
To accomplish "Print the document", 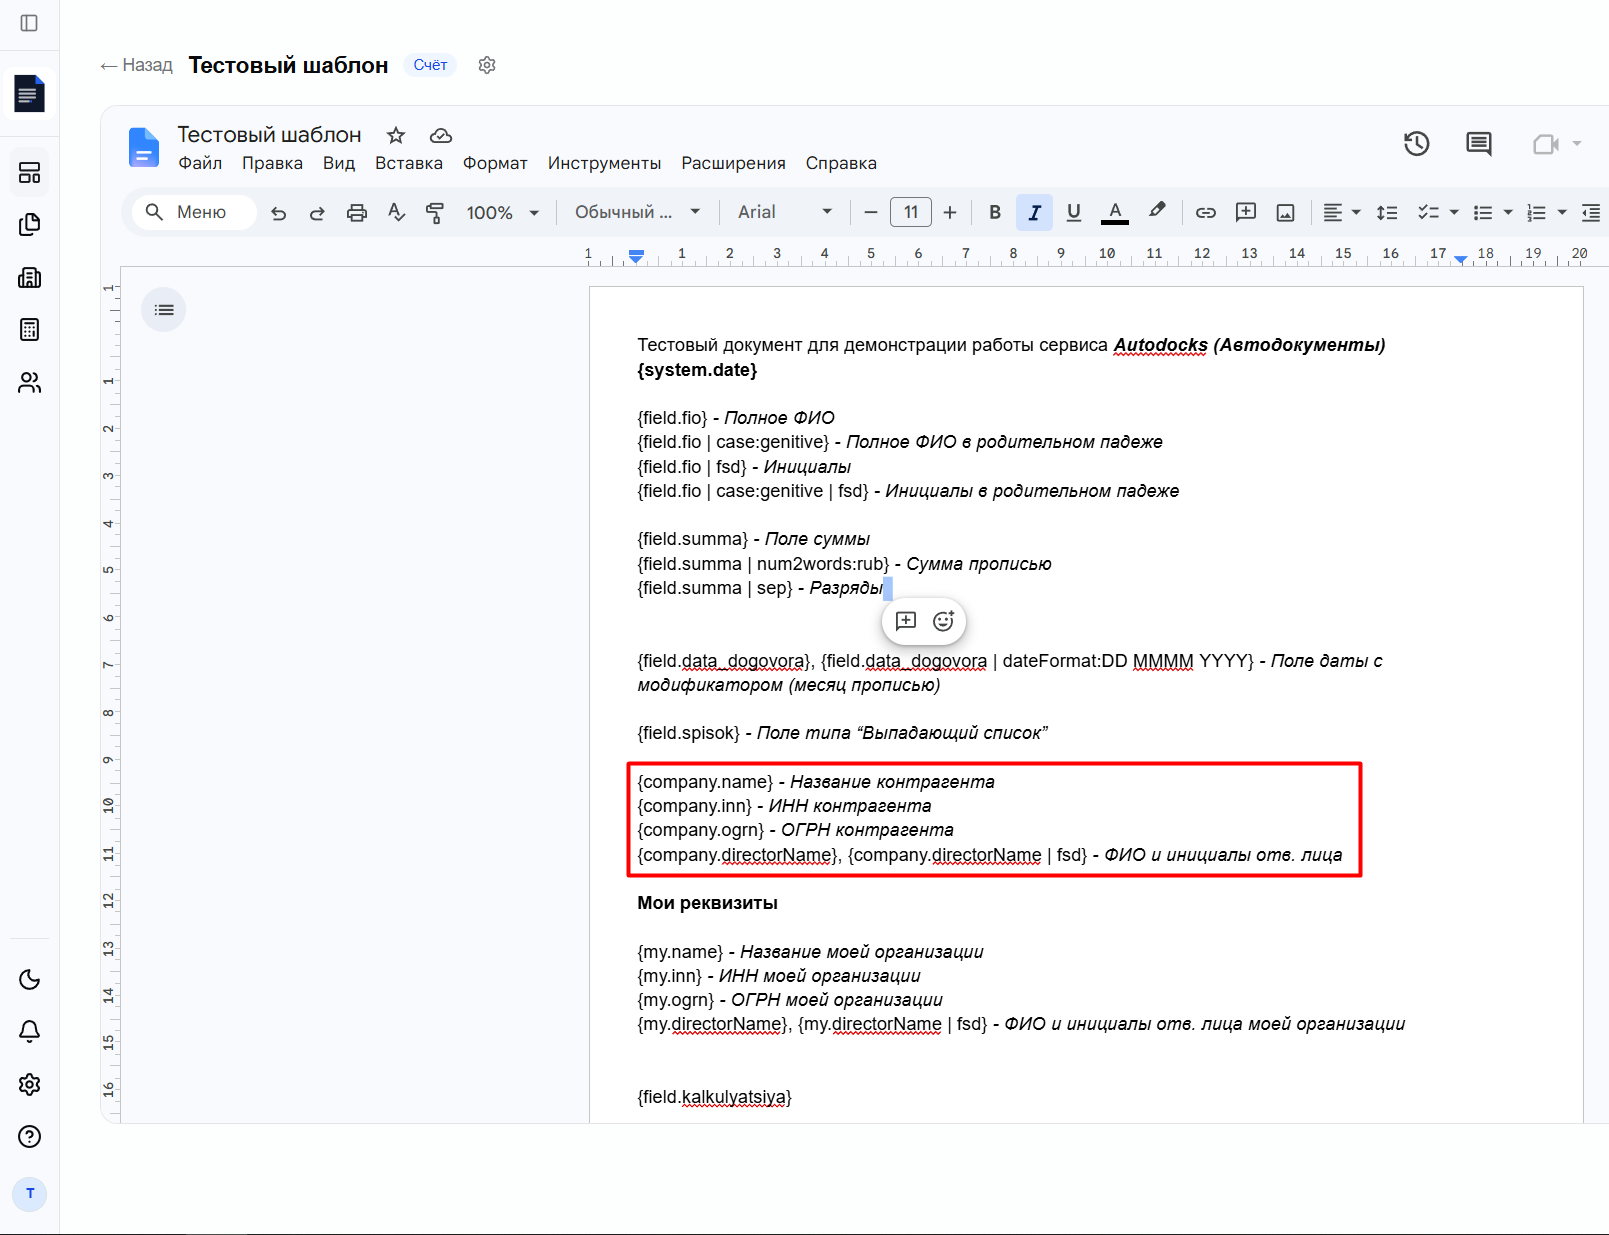I will (x=356, y=212).
